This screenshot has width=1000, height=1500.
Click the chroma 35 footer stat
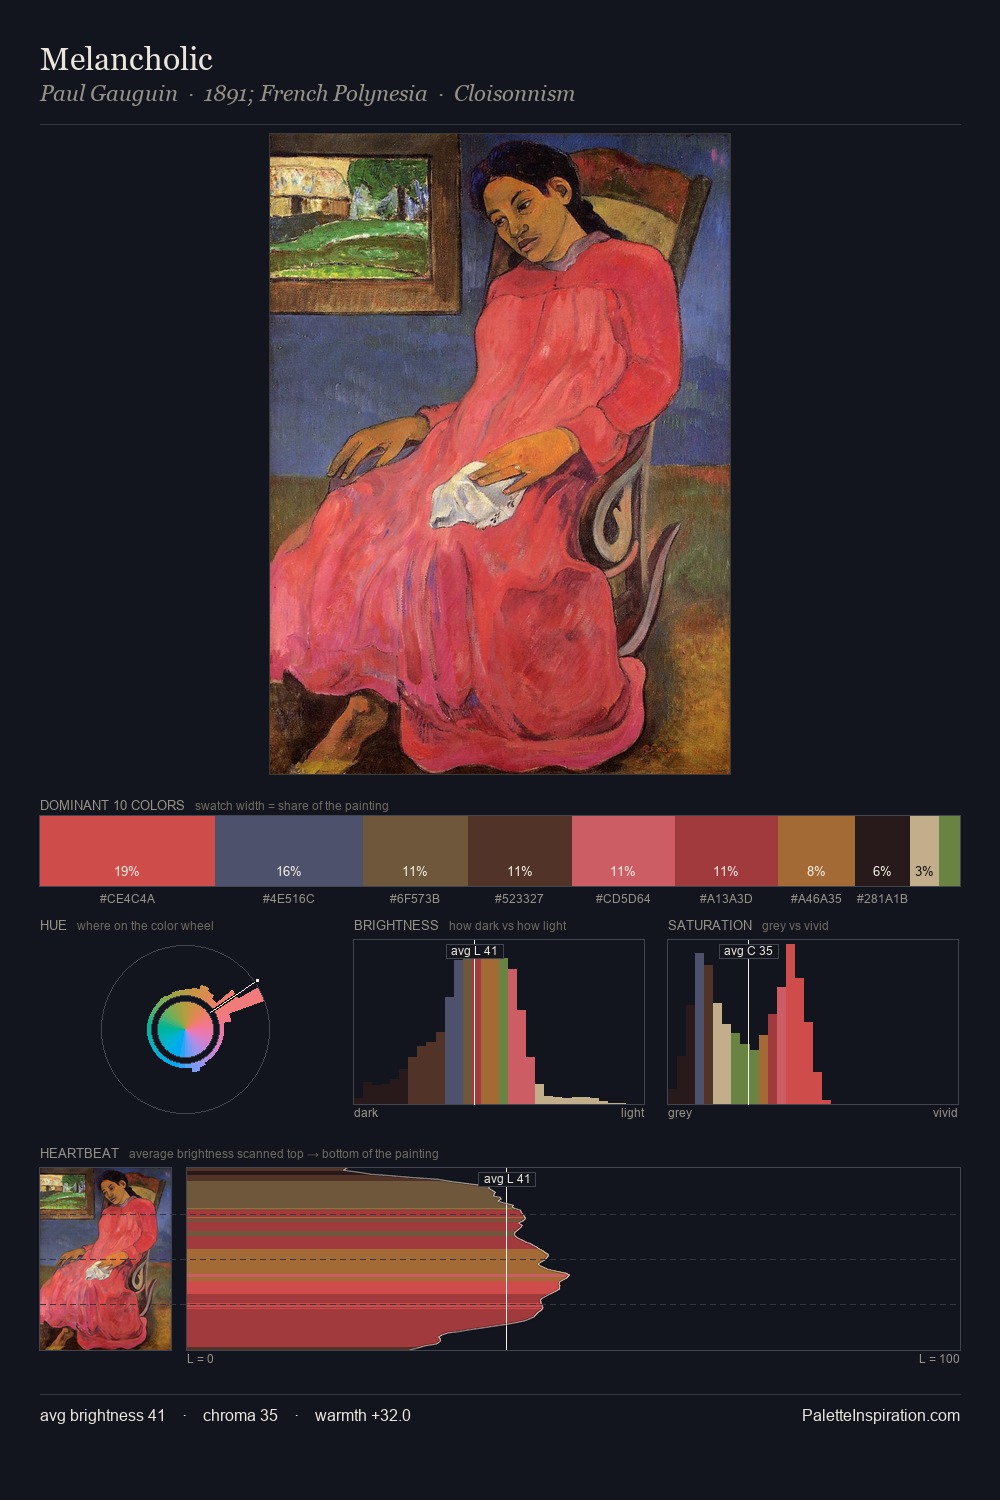click(240, 1415)
